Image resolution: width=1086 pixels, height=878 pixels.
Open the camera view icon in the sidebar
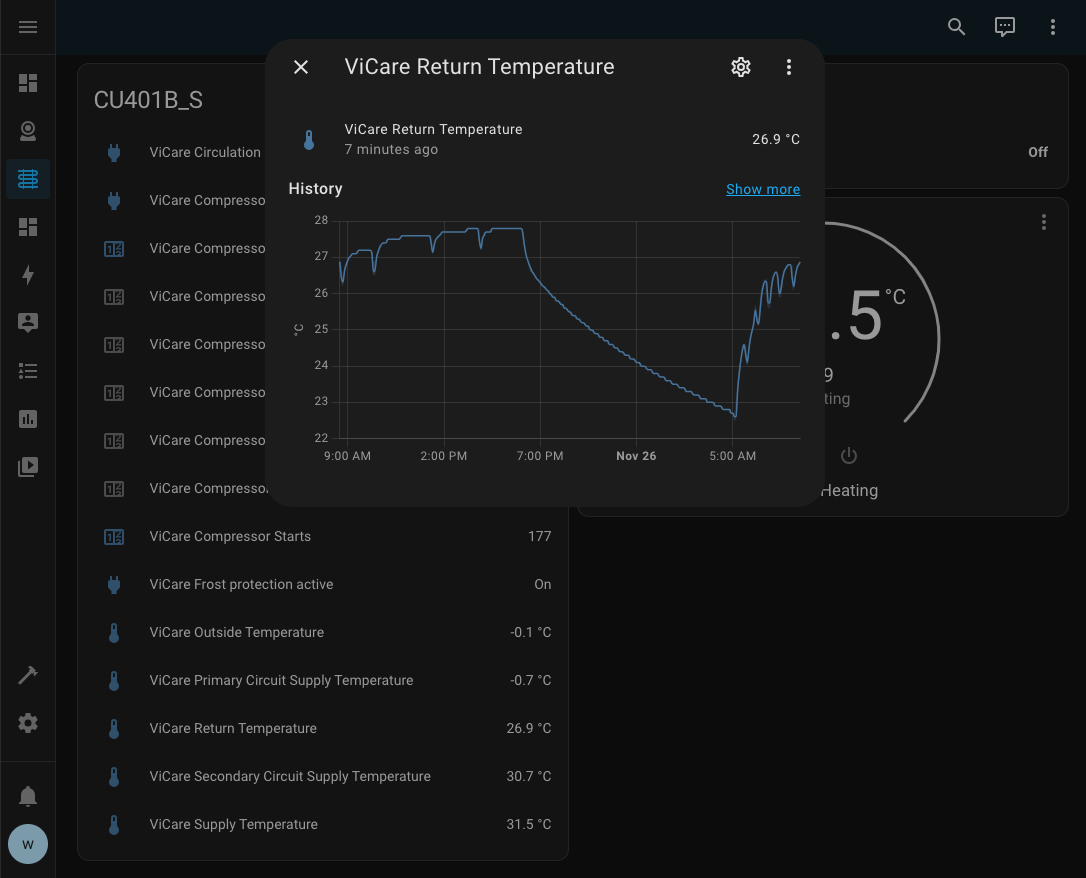point(28,131)
